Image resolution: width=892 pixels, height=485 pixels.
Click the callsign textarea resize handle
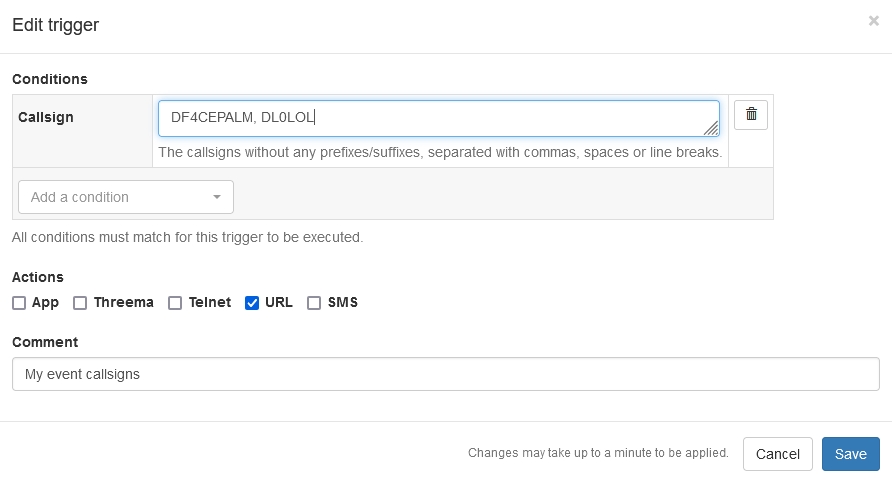(711, 128)
